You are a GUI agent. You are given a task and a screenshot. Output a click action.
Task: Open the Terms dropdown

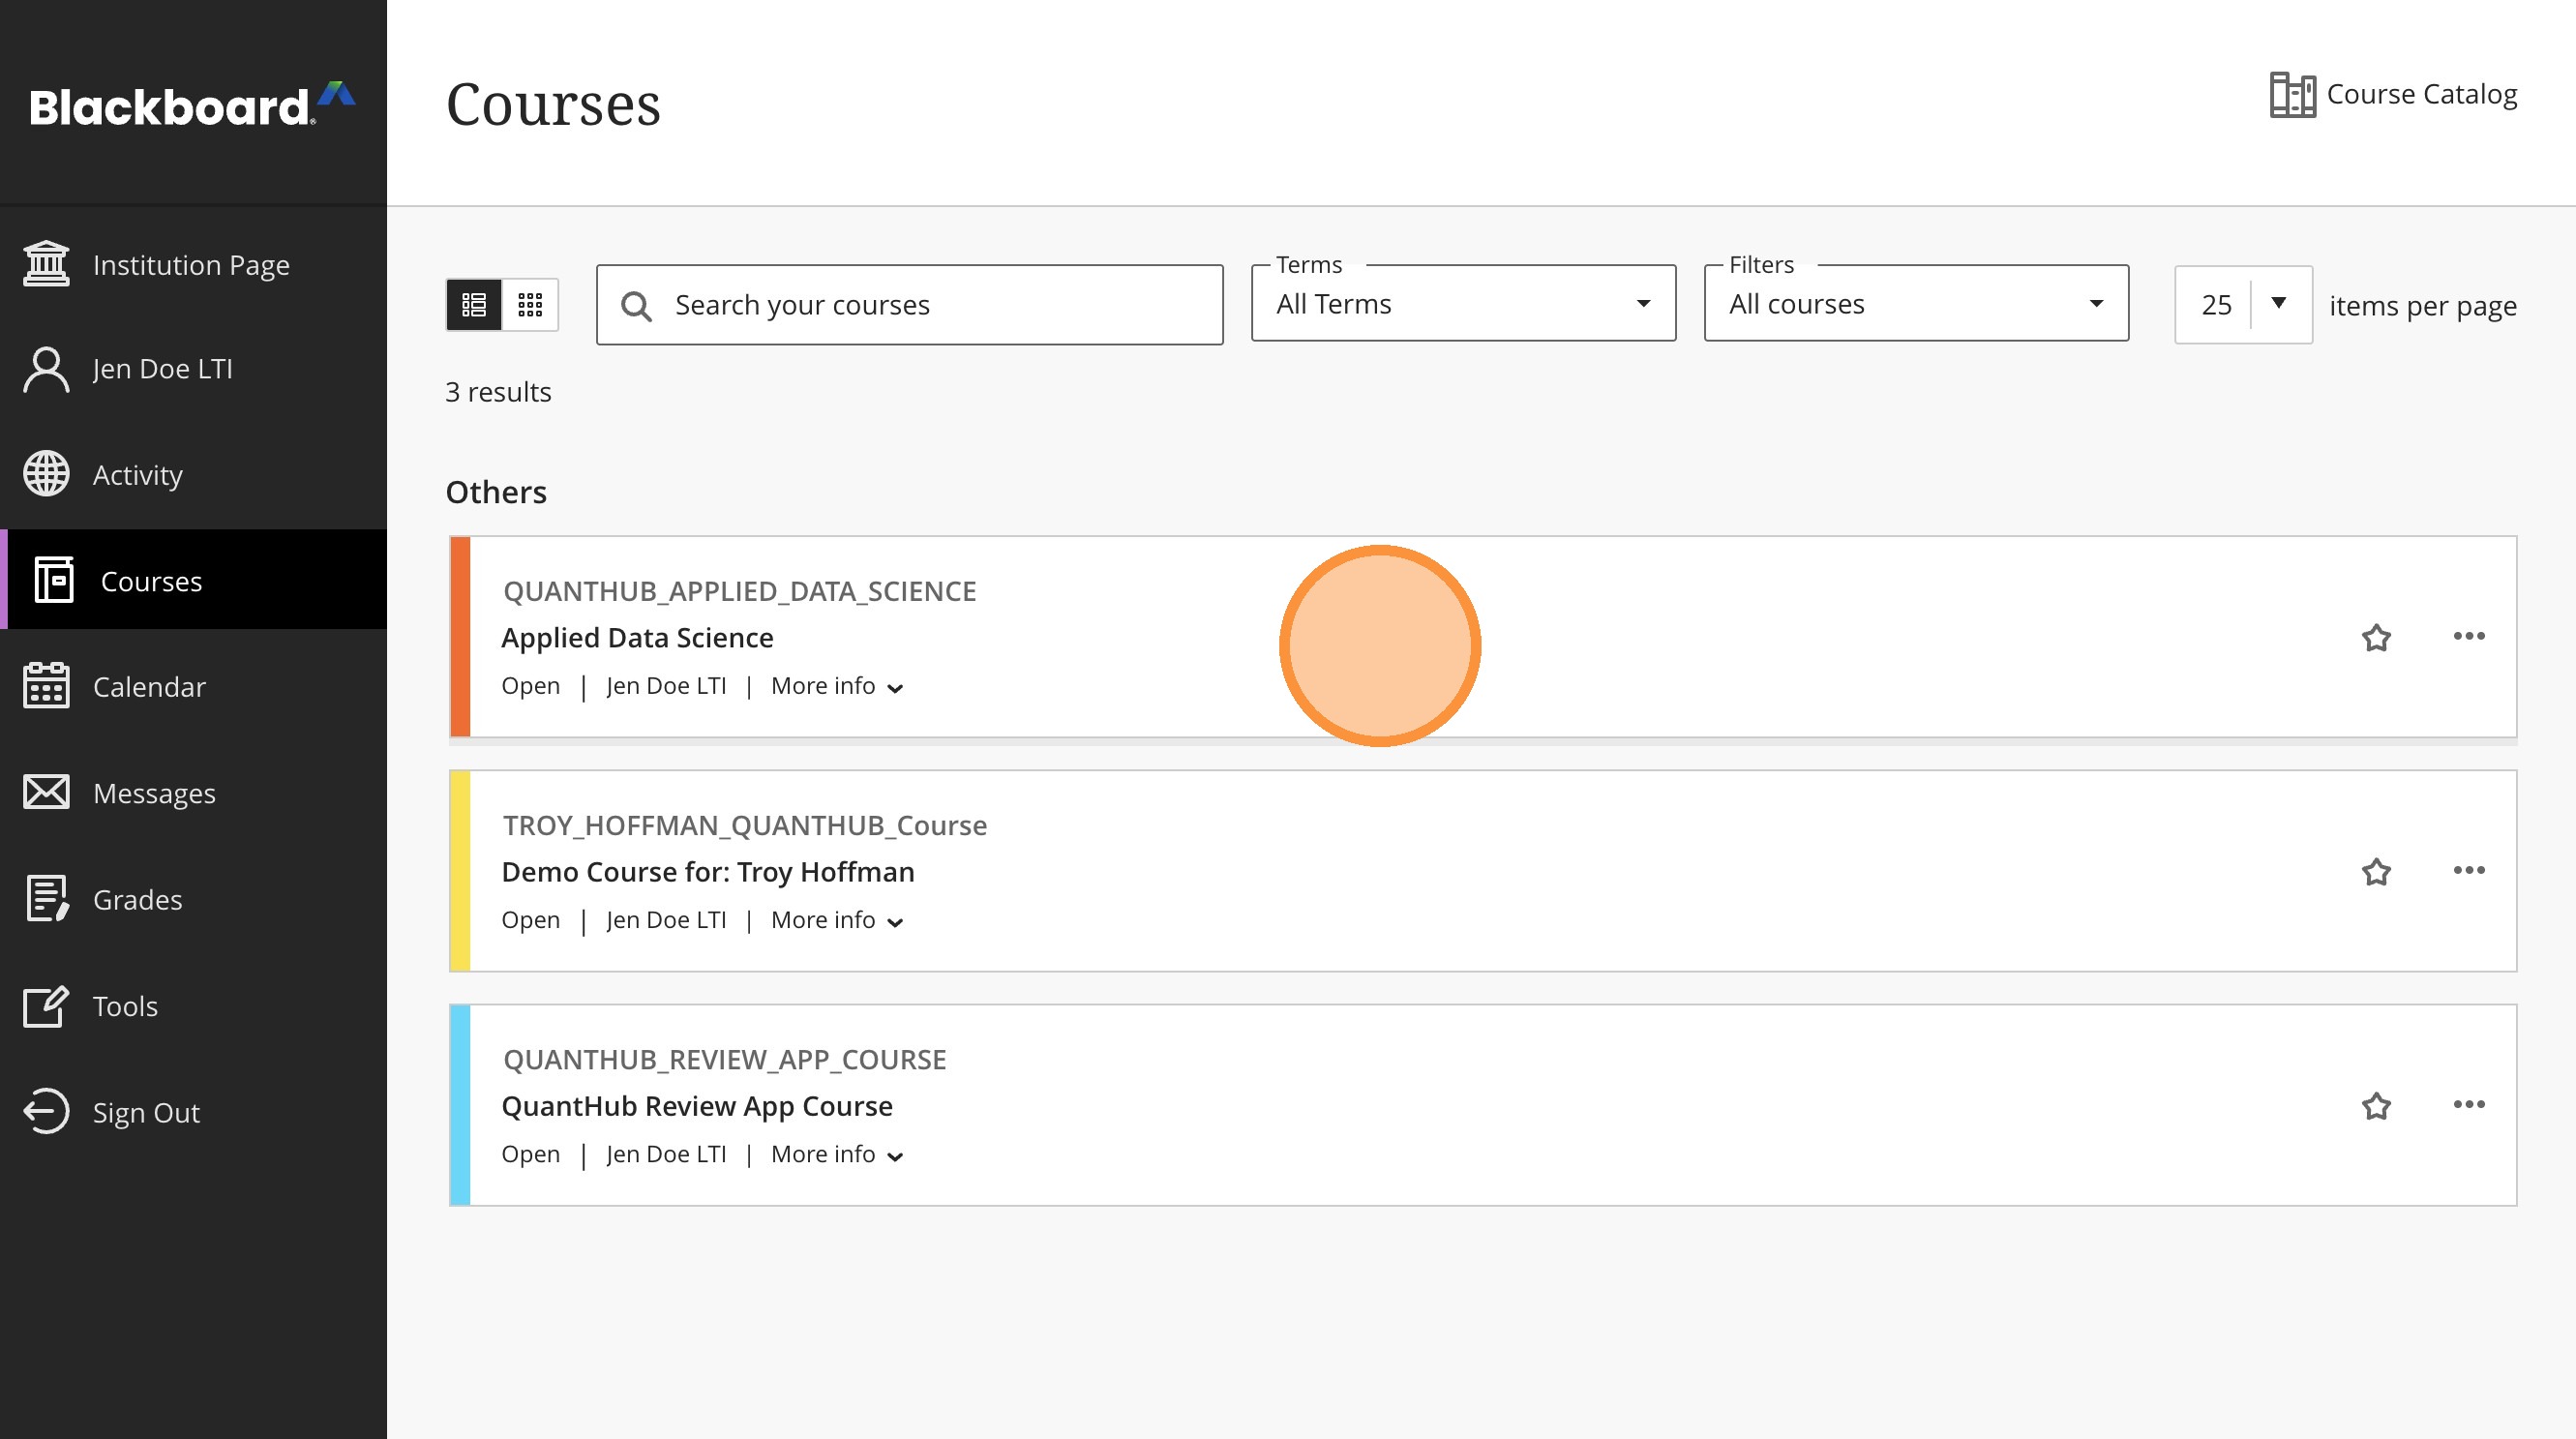coord(1462,304)
